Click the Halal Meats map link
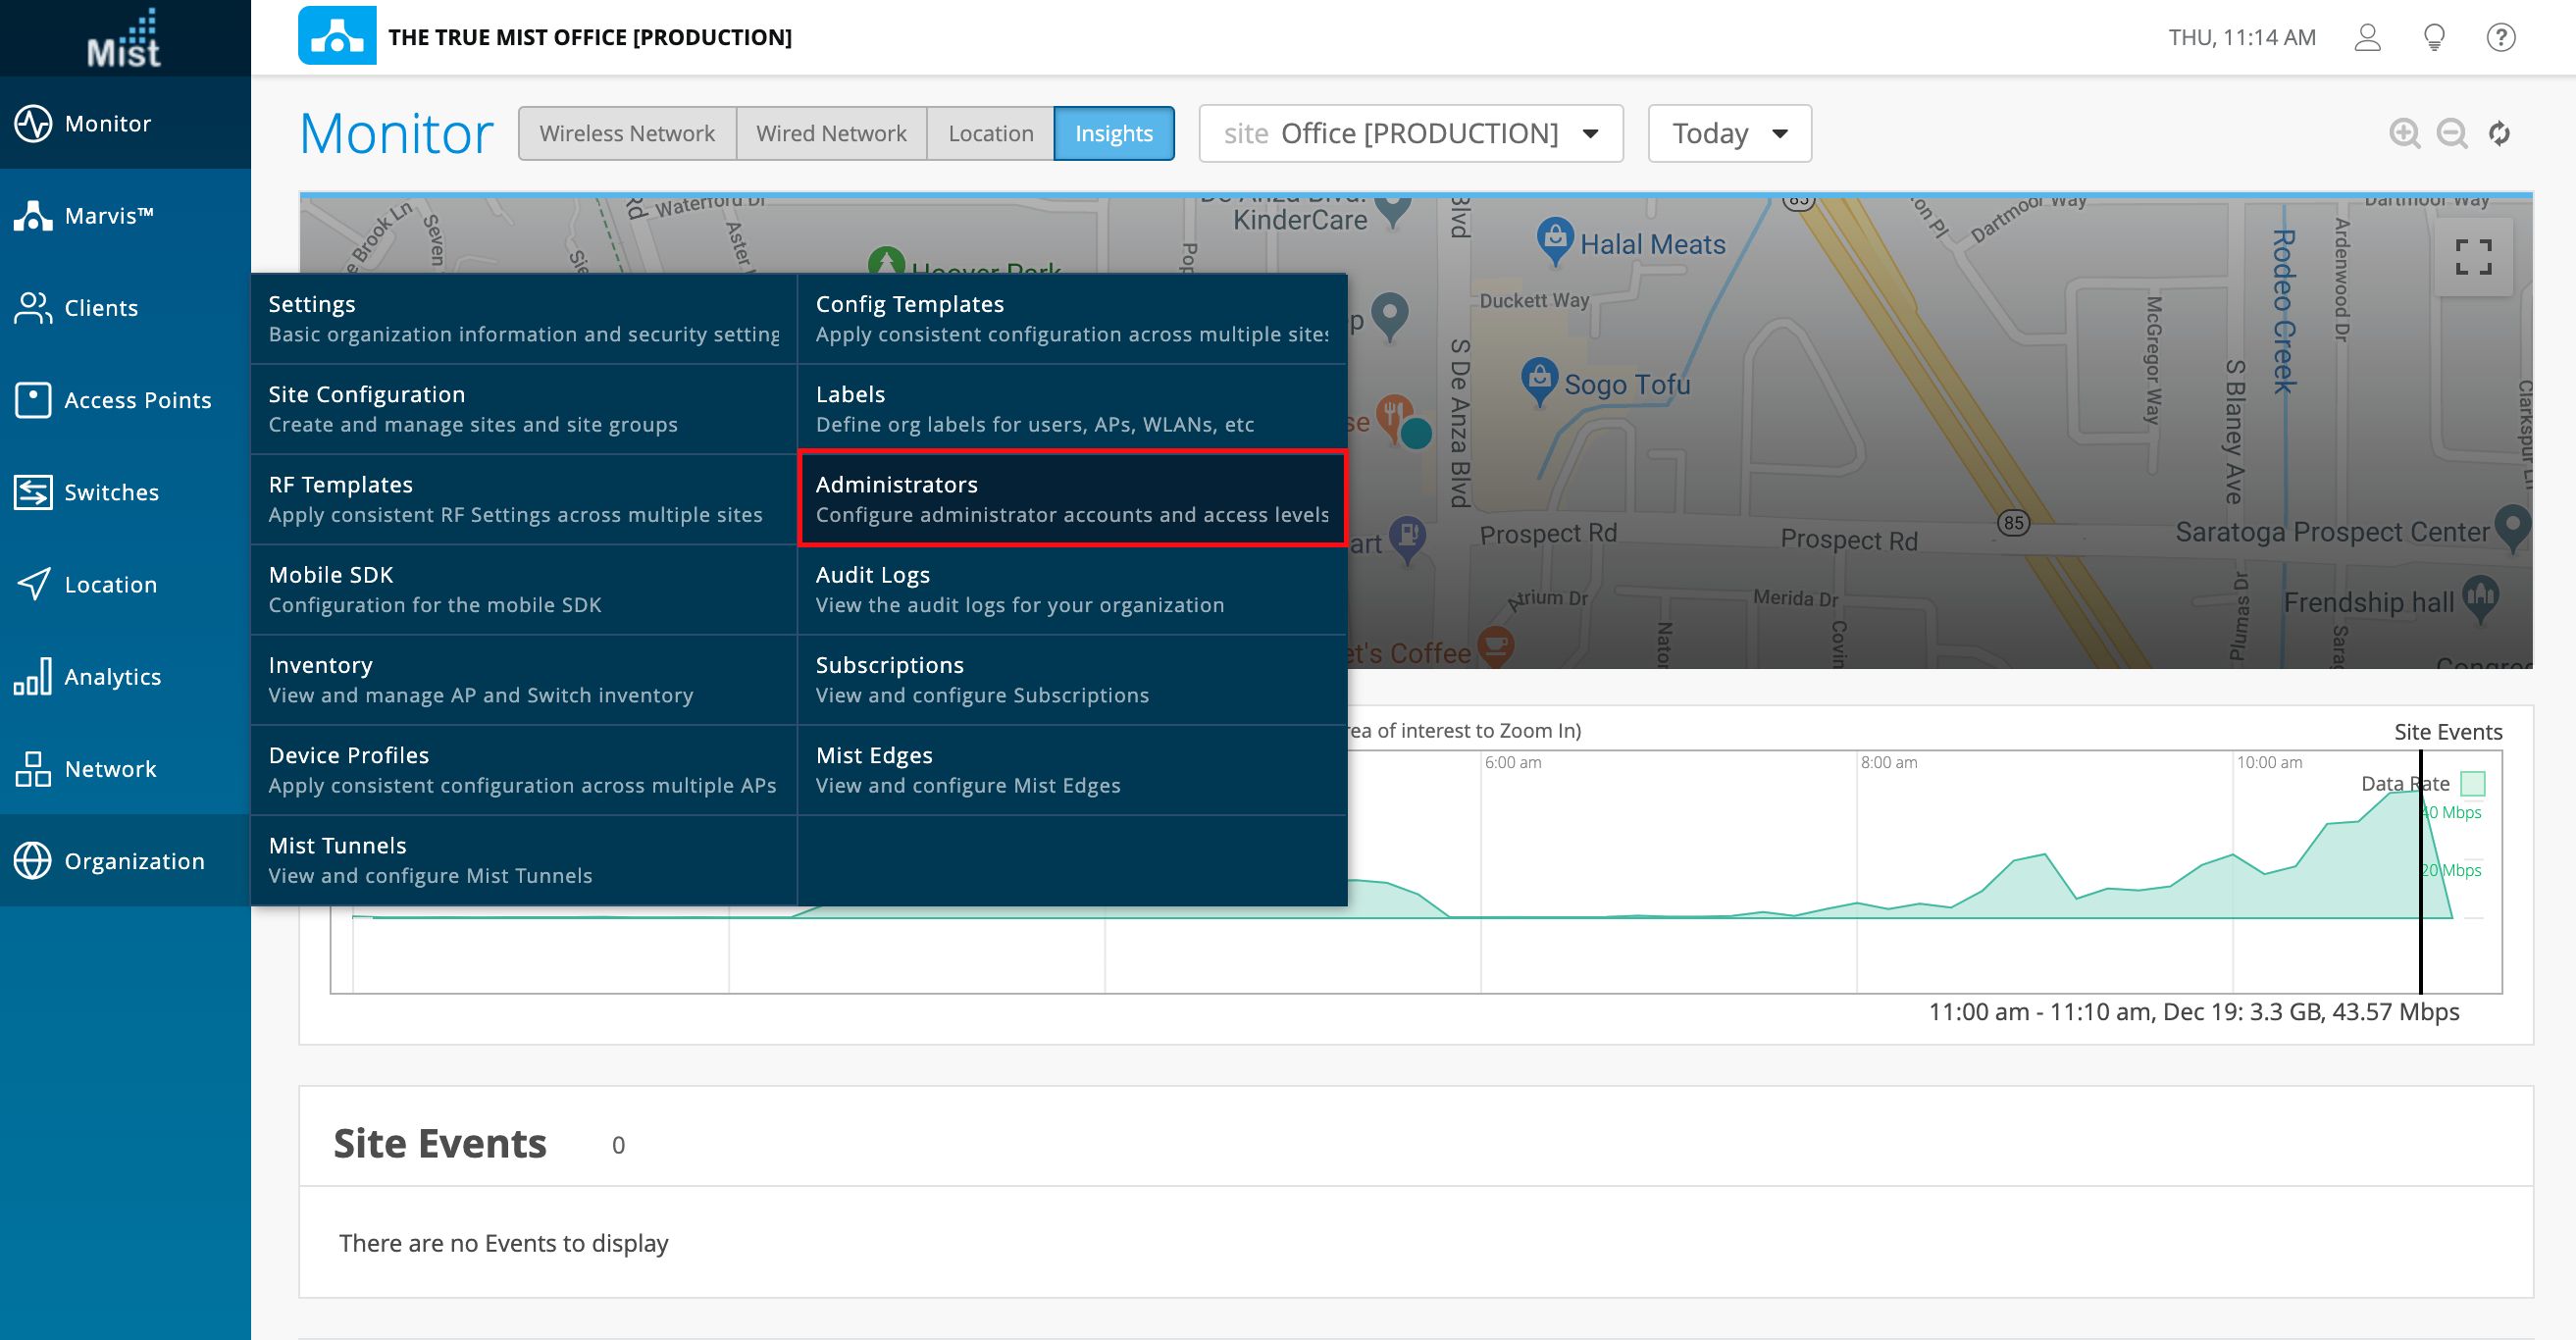The image size is (2576, 1340). (x=1652, y=244)
